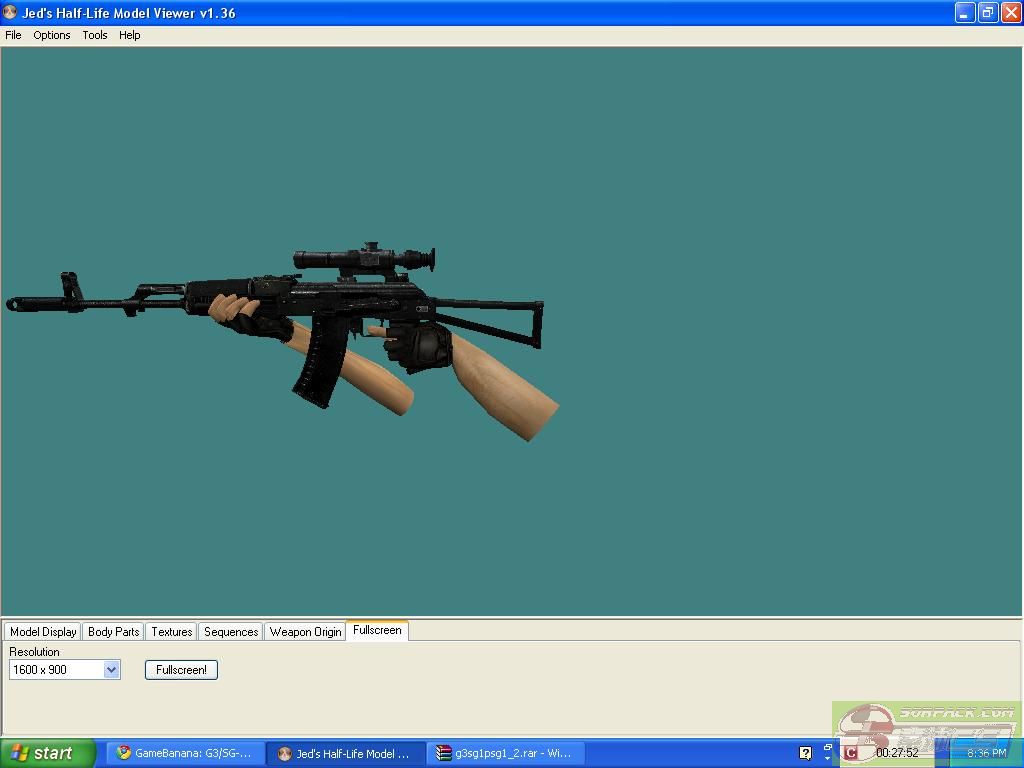
Task: Close the Model Viewer window
Action: 1011,12
